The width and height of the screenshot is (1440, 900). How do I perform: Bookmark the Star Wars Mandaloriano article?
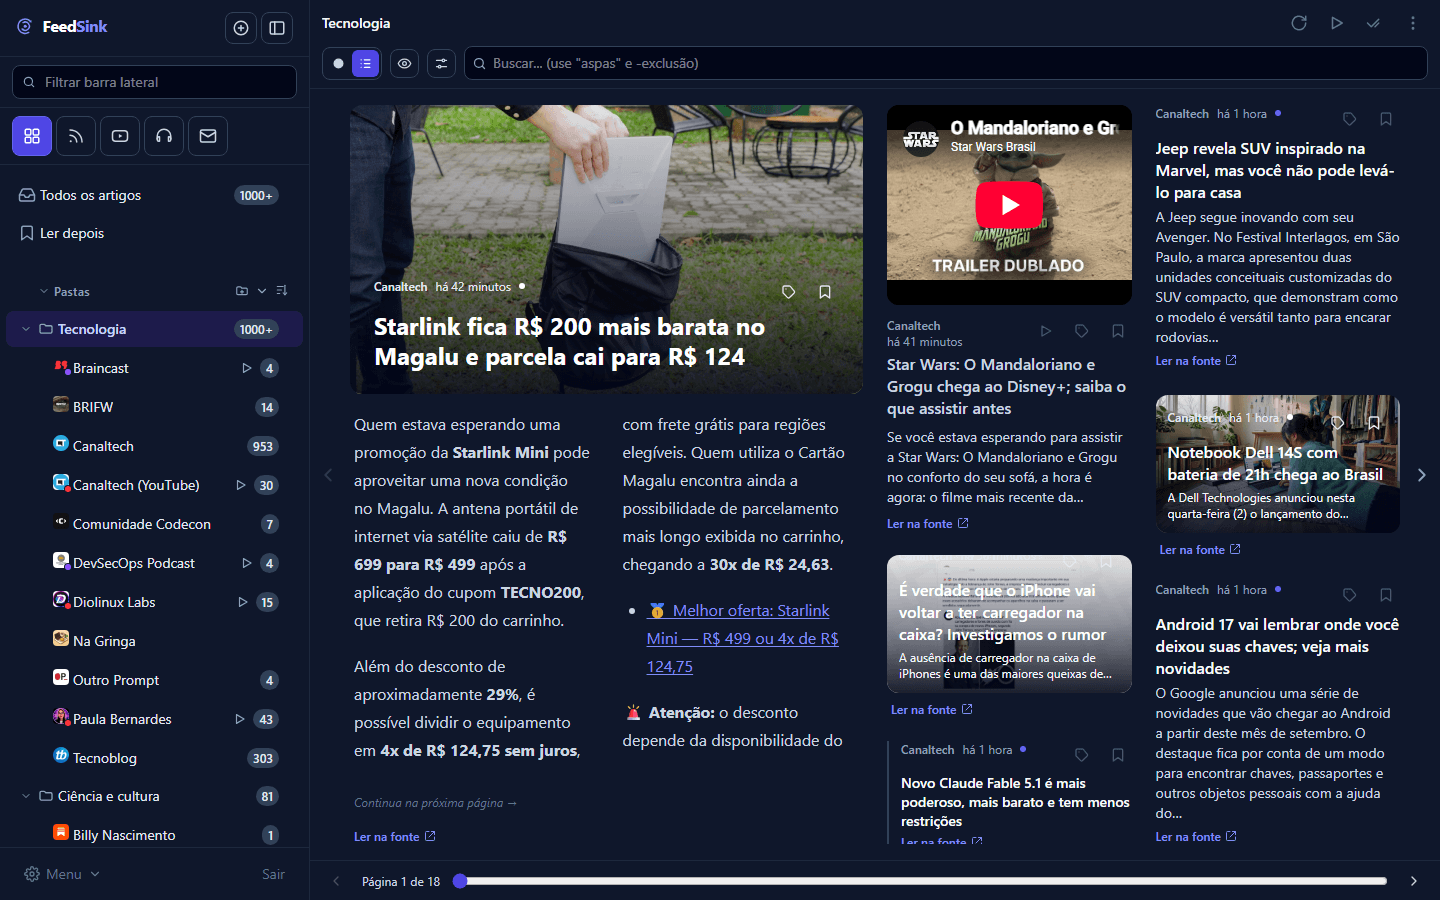pos(1118,331)
